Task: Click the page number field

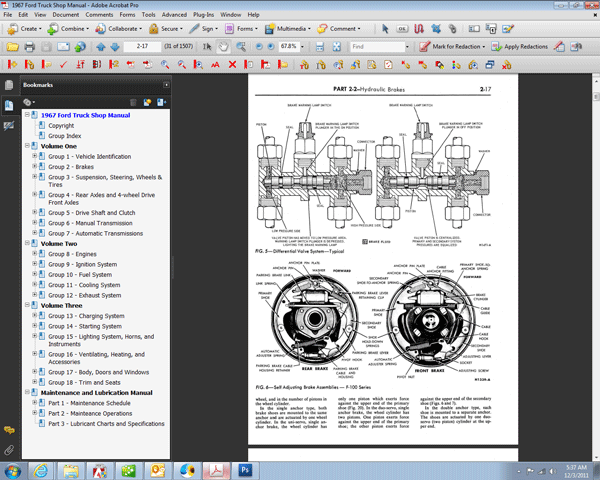Action: coord(142,46)
